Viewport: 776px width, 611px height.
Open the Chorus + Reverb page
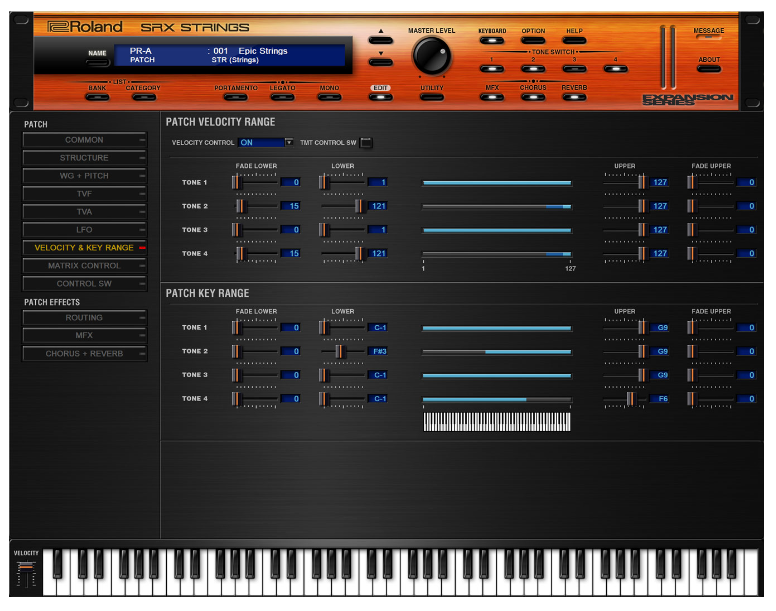(x=85, y=354)
